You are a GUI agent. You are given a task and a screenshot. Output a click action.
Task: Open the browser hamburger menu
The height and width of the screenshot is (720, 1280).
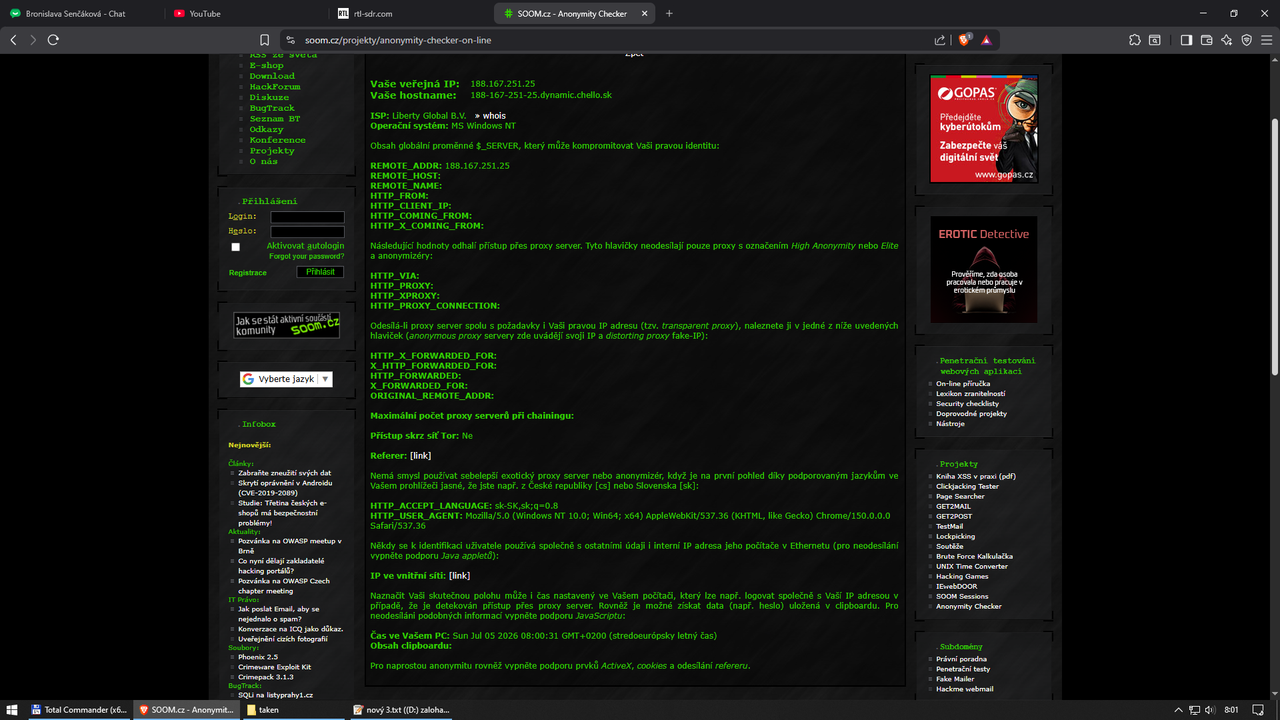click(x=1266, y=40)
